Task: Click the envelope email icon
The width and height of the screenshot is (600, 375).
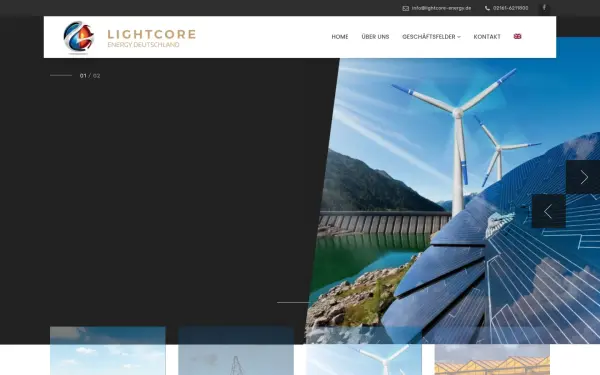Action: point(406,8)
